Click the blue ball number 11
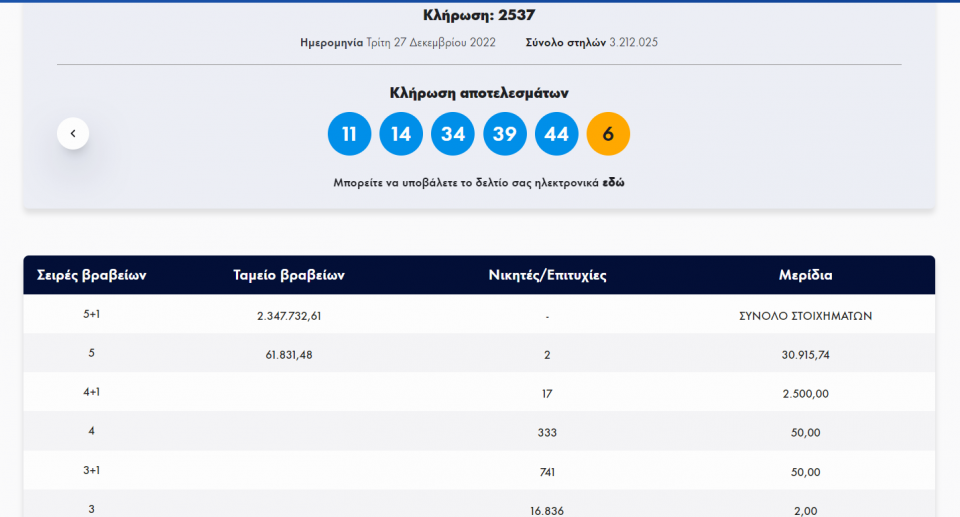 (349, 134)
